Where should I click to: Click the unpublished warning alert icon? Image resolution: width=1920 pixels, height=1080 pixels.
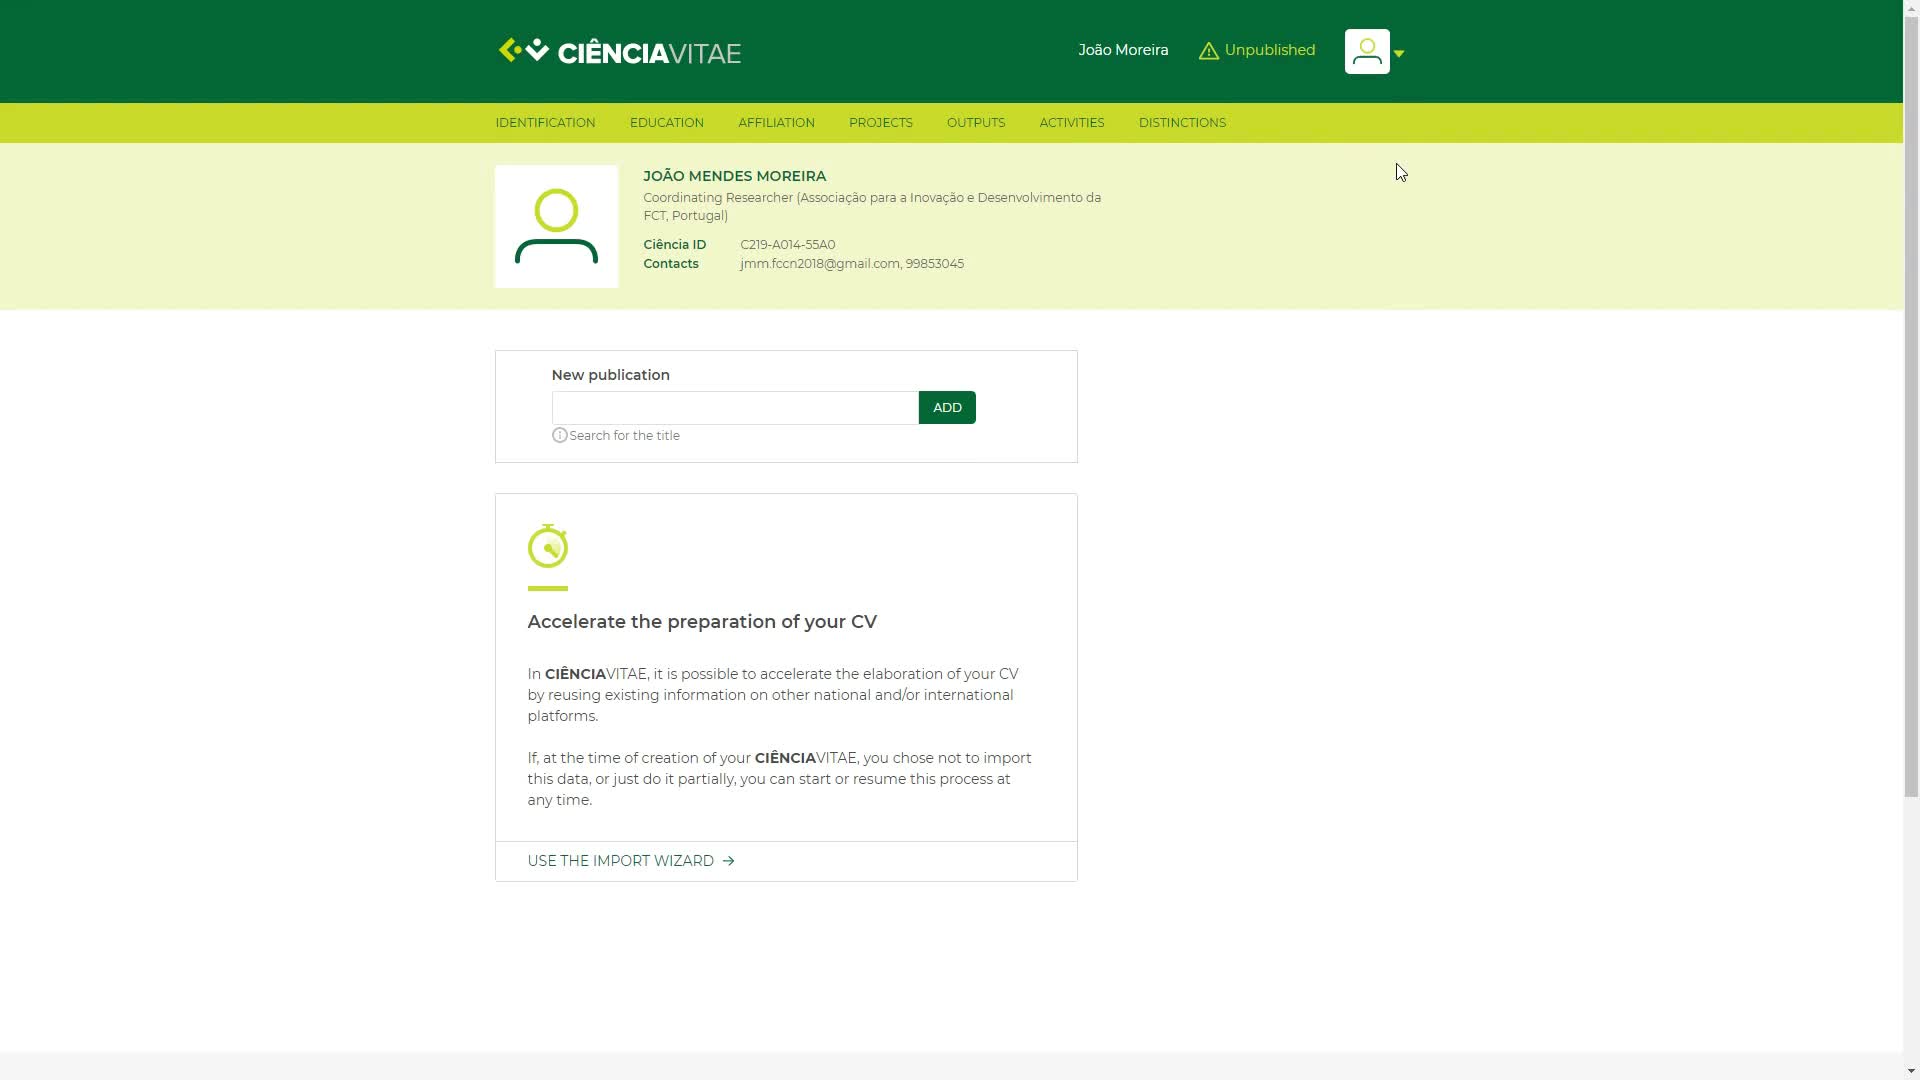coord(1208,50)
